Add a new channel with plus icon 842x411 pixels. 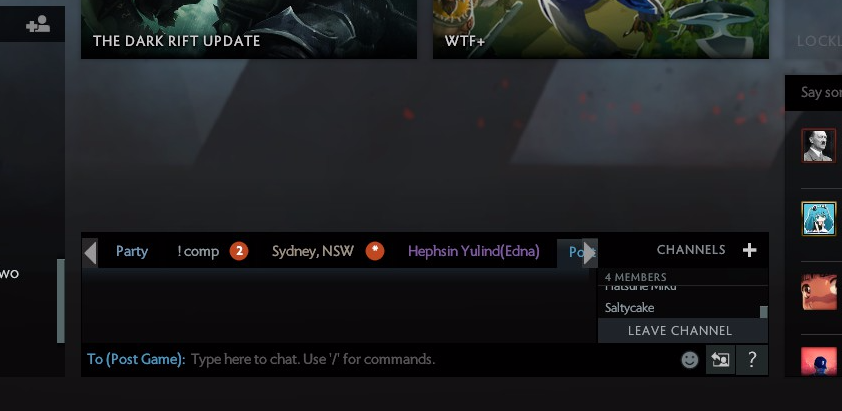750,250
